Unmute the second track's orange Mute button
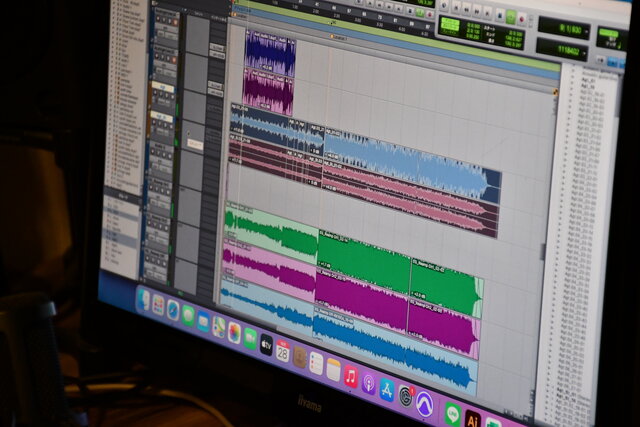The width and height of the screenshot is (640, 427). pos(174,59)
